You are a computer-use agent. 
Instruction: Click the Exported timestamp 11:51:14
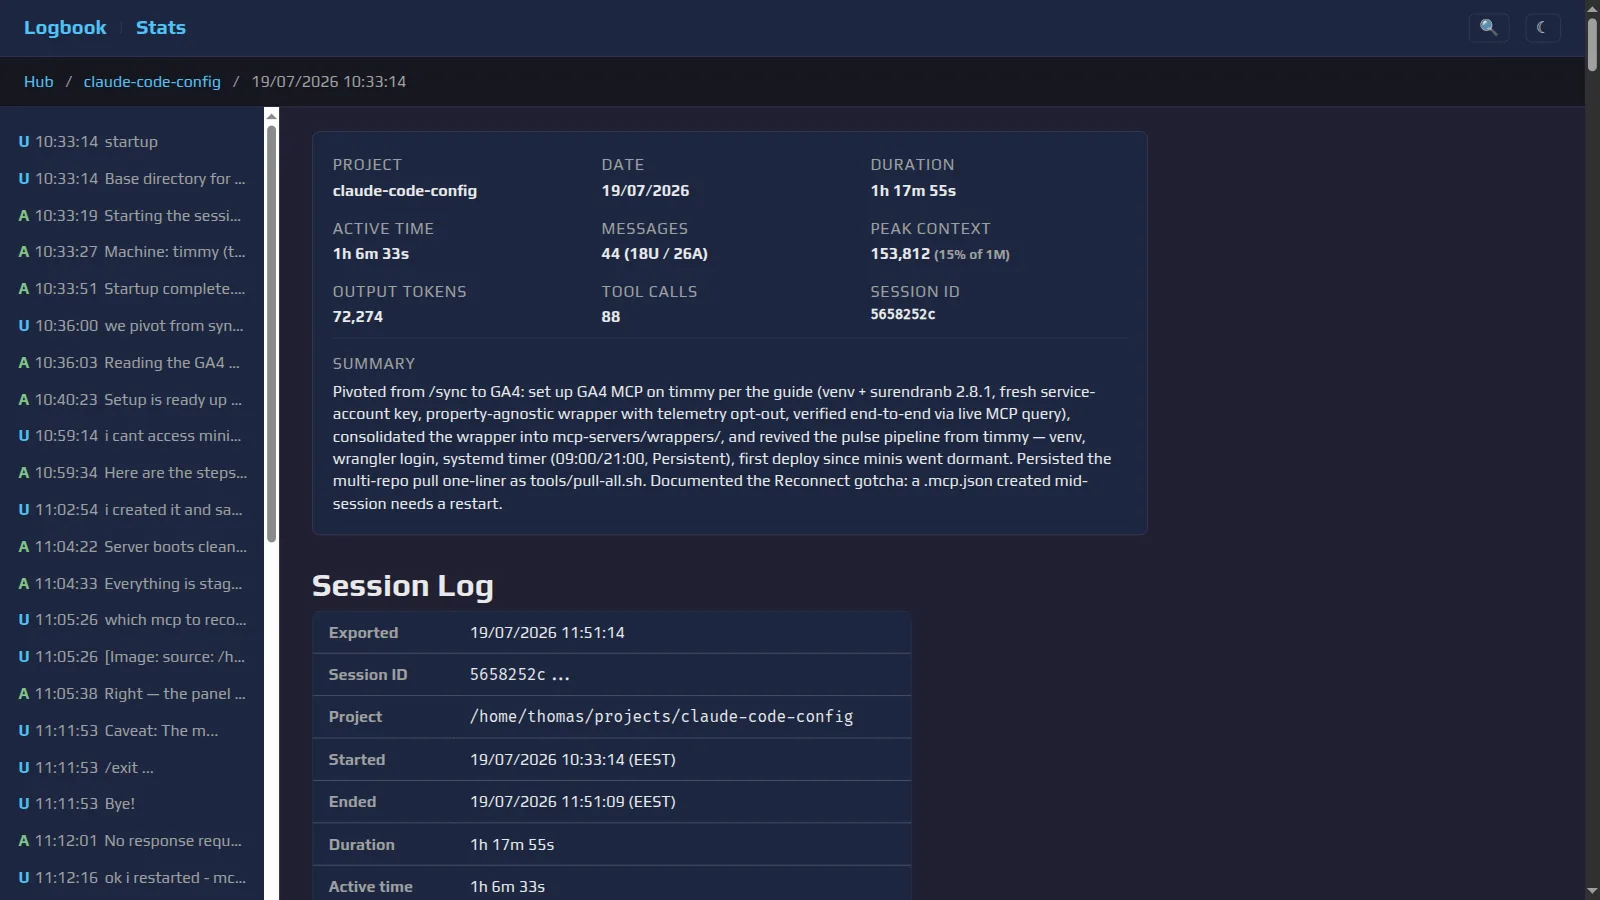pyautogui.click(x=547, y=633)
